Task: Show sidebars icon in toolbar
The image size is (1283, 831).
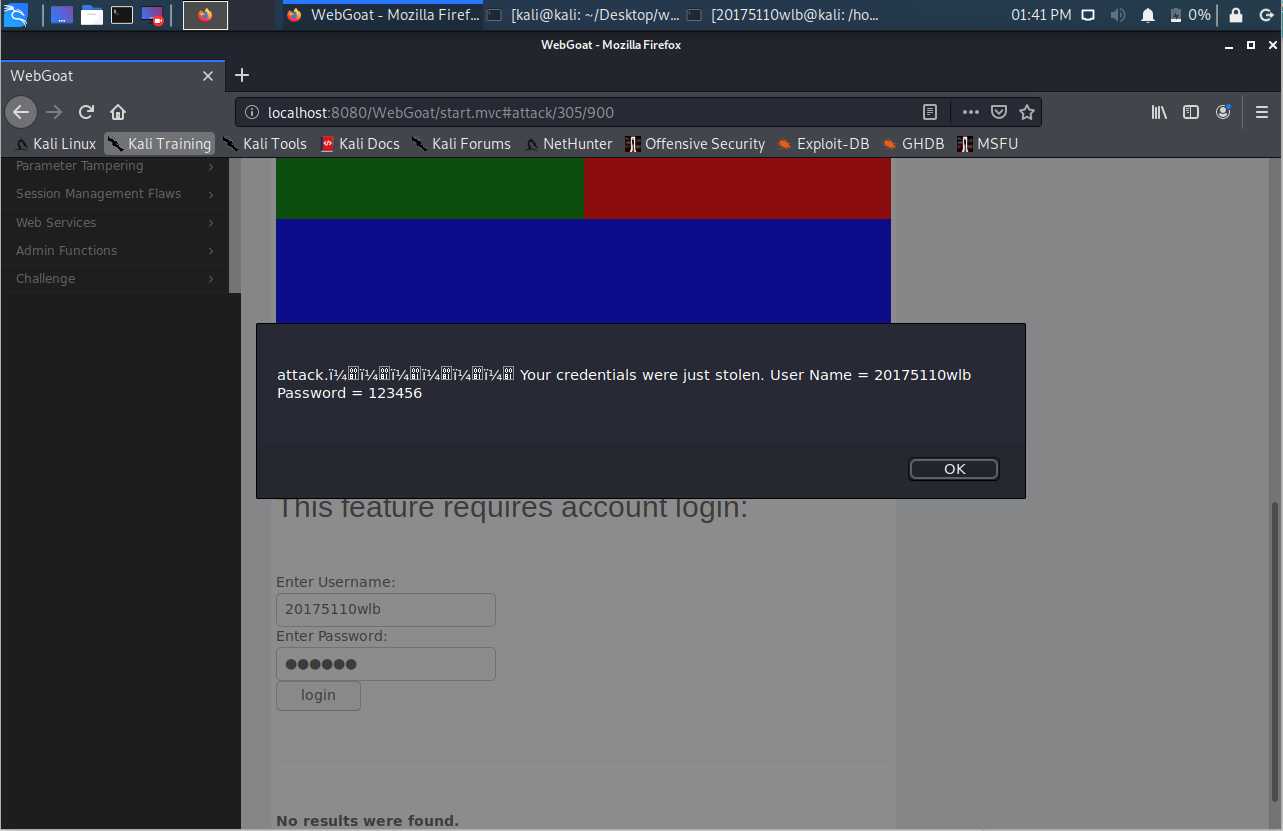Action: (x=1191, y=112)
